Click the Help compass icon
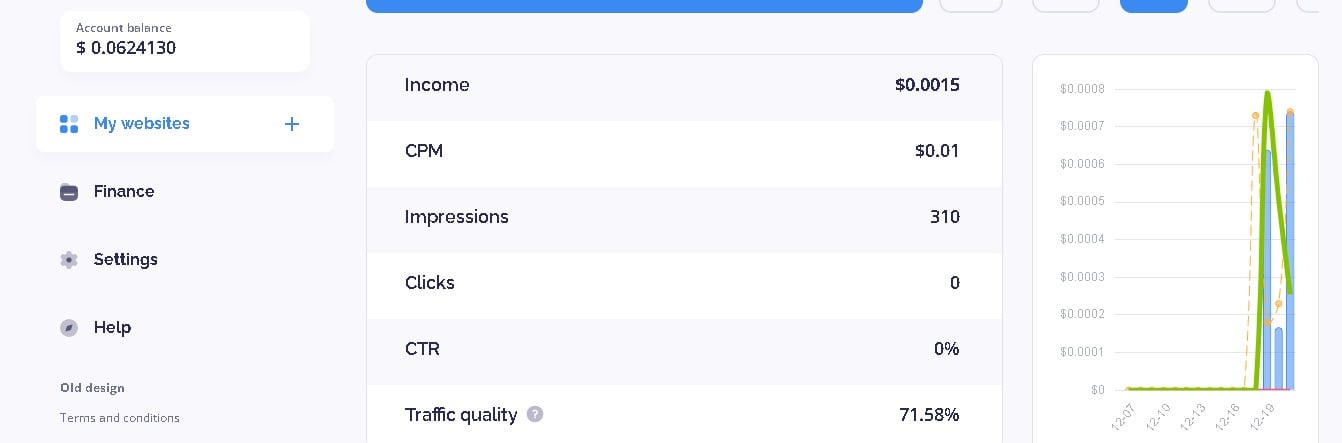The height and width of the screenshot is (443, 1342). (x=69, y=328)
